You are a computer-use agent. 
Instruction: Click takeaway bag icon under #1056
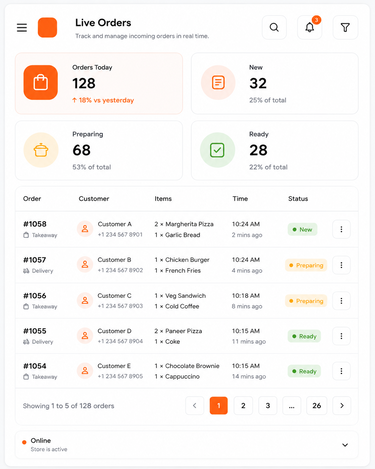point(26,307)
